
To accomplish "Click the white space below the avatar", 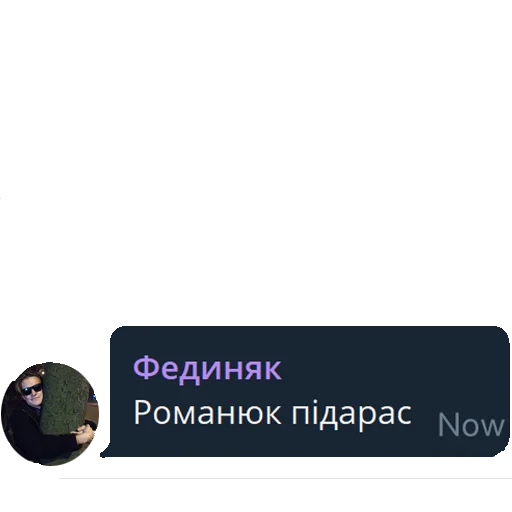I will (50, 487).
